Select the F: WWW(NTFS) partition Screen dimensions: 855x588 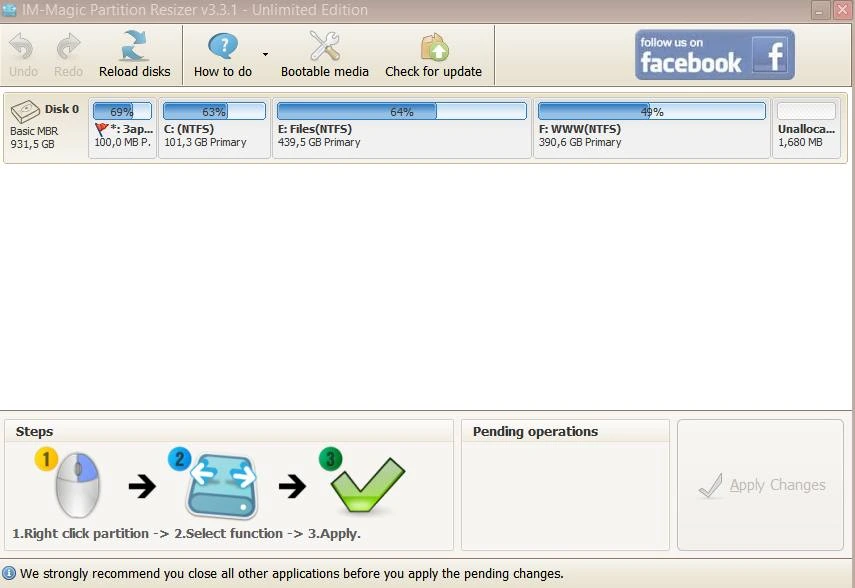[x=652, y=129]
